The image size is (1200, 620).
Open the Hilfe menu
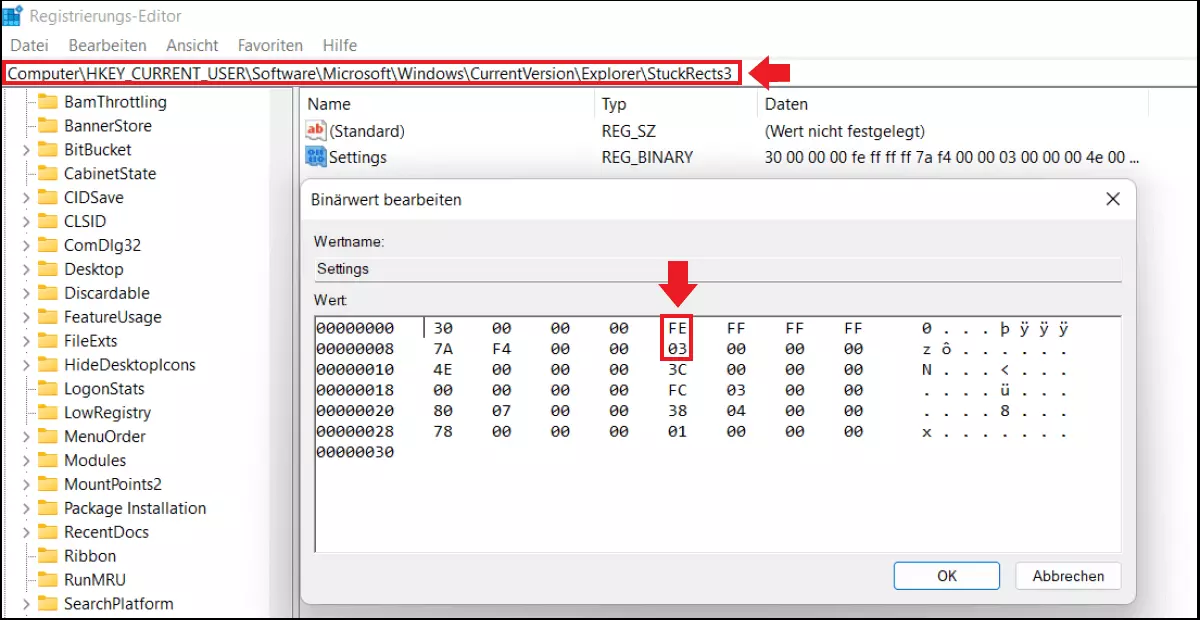coord(340,45)
